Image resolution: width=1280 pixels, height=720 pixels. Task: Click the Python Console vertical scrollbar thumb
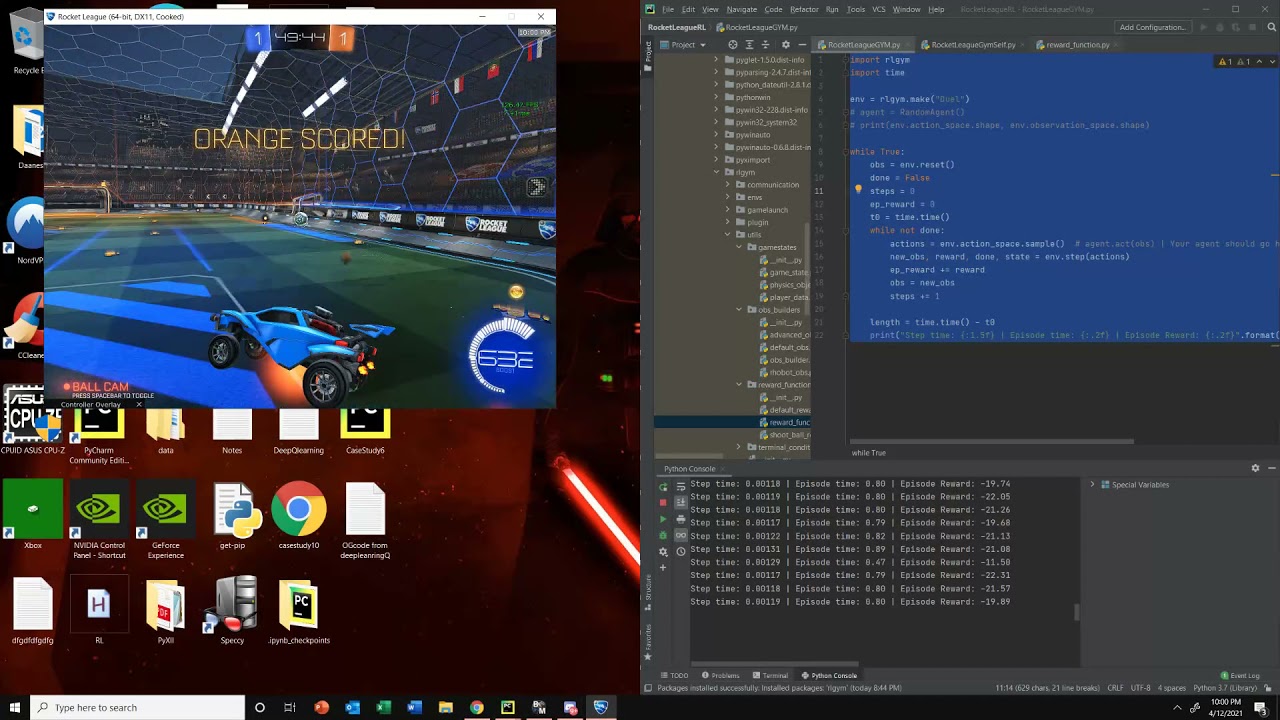(x=1077, y=612)
